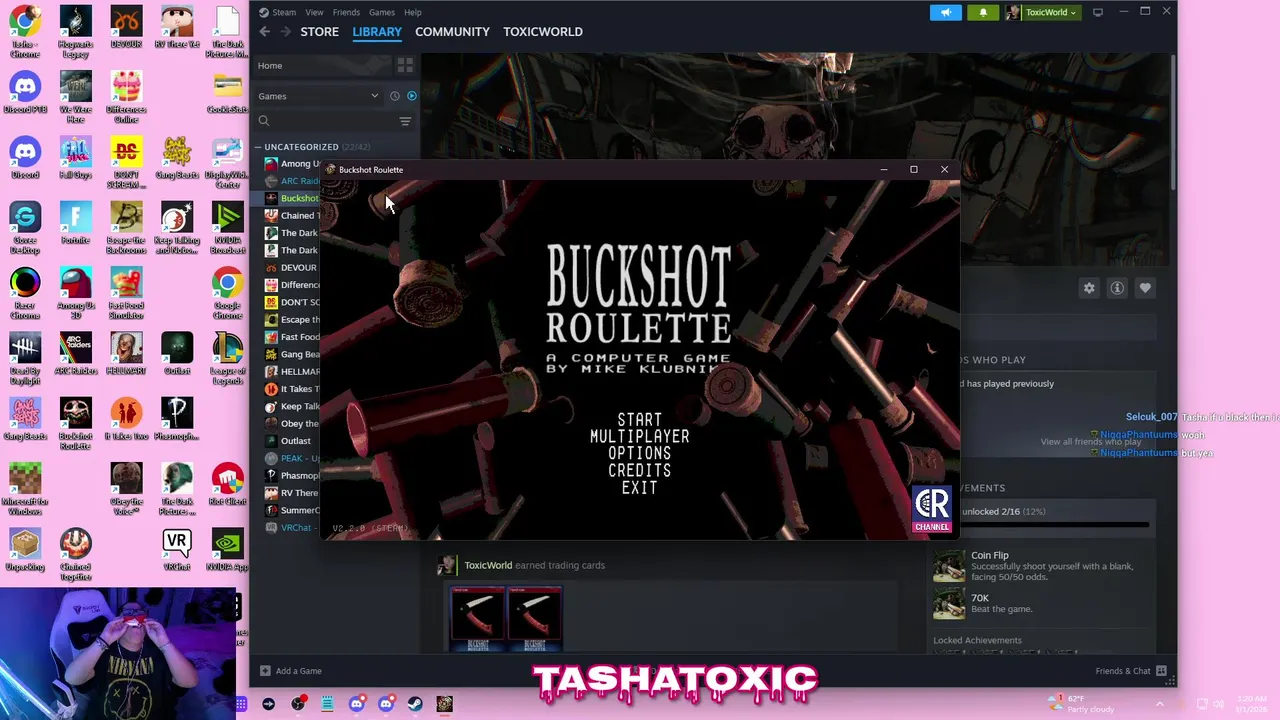Open Discord PTB desktop shortcut

click(25, 93)
